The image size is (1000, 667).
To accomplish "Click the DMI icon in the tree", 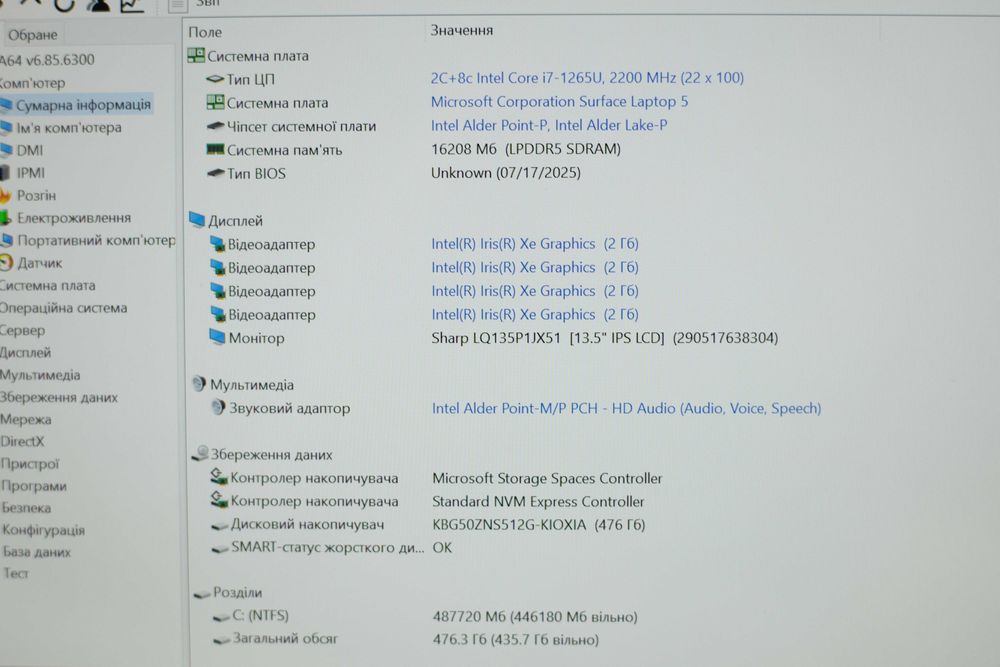I will coord(6,150).
